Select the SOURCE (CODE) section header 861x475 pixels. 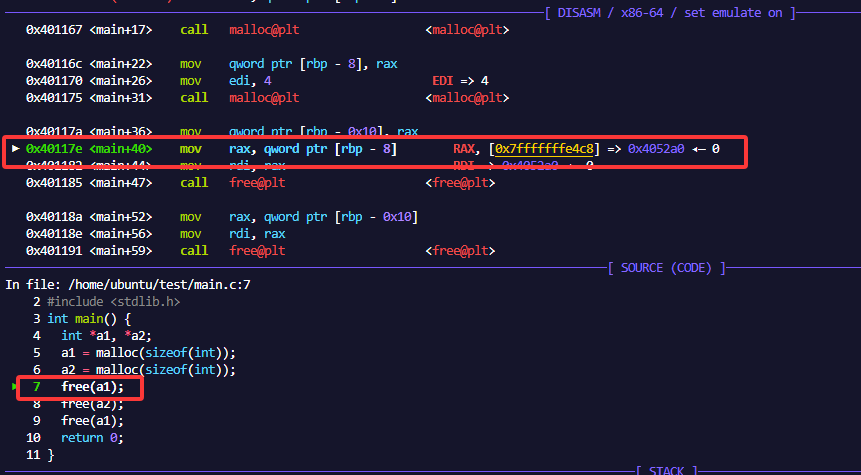click(x=665, y=268)
